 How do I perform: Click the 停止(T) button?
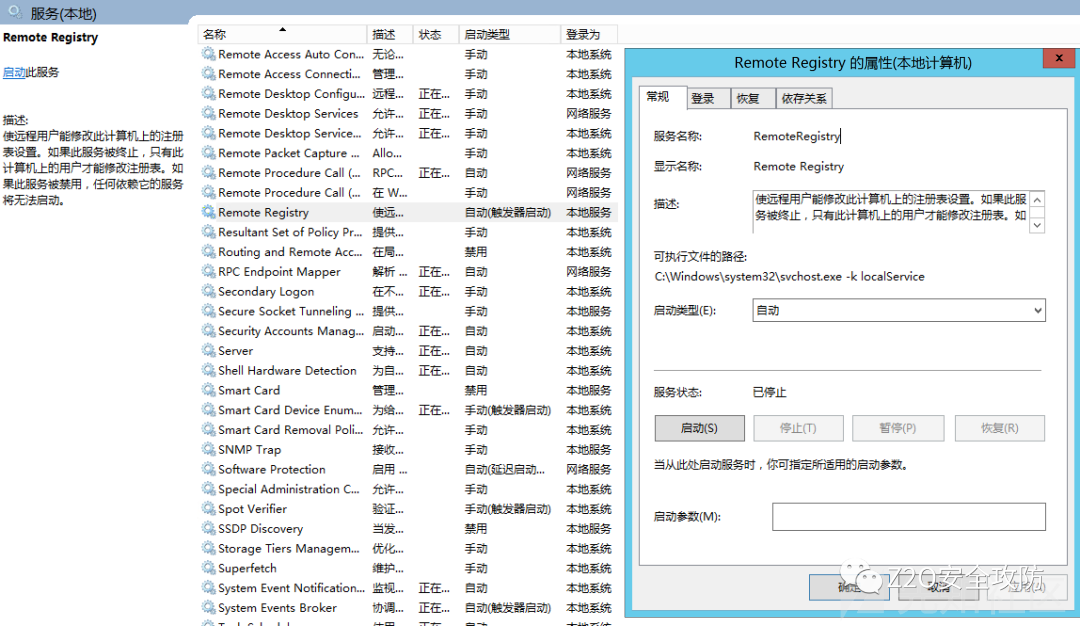pos(798,428)
